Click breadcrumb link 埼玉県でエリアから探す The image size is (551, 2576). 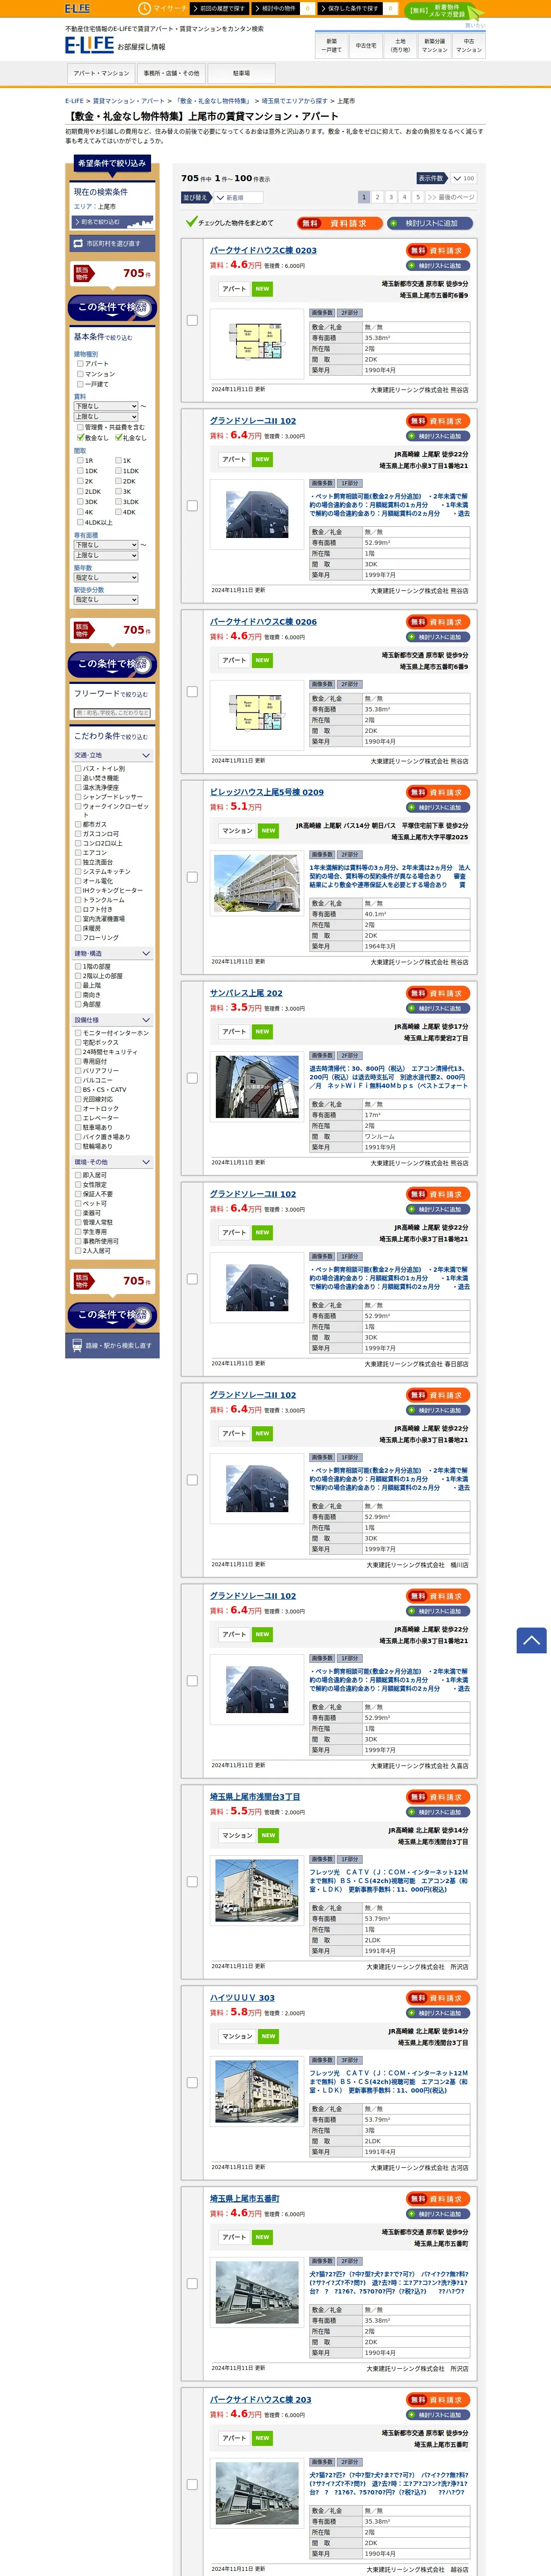(294, 101)
